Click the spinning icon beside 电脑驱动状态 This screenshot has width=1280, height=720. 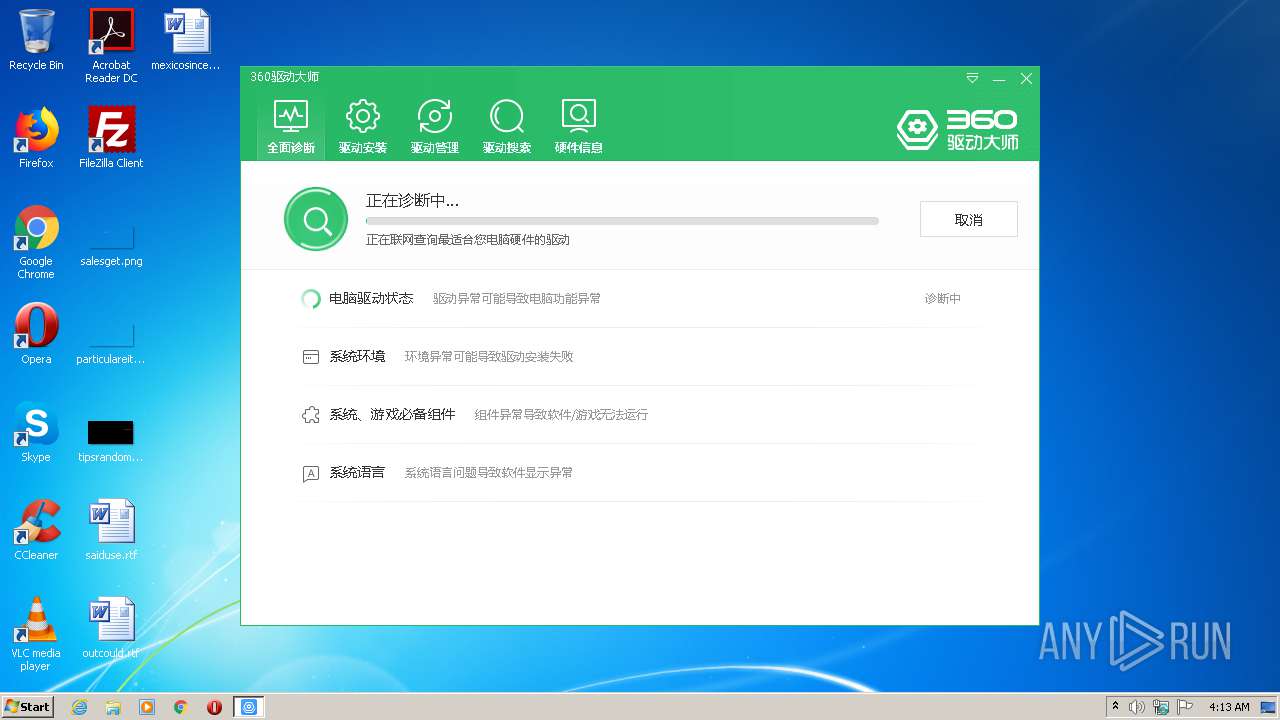(x=311, y=298)
